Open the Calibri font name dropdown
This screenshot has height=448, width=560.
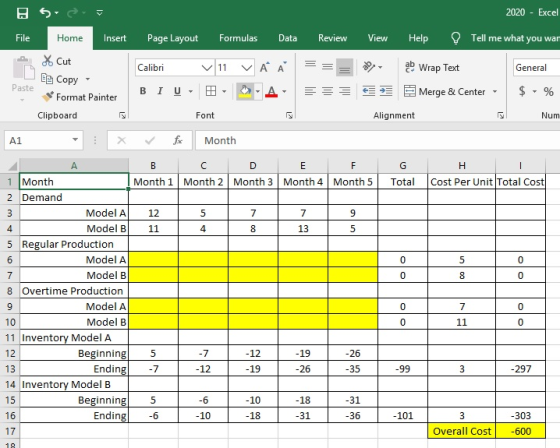207,68
